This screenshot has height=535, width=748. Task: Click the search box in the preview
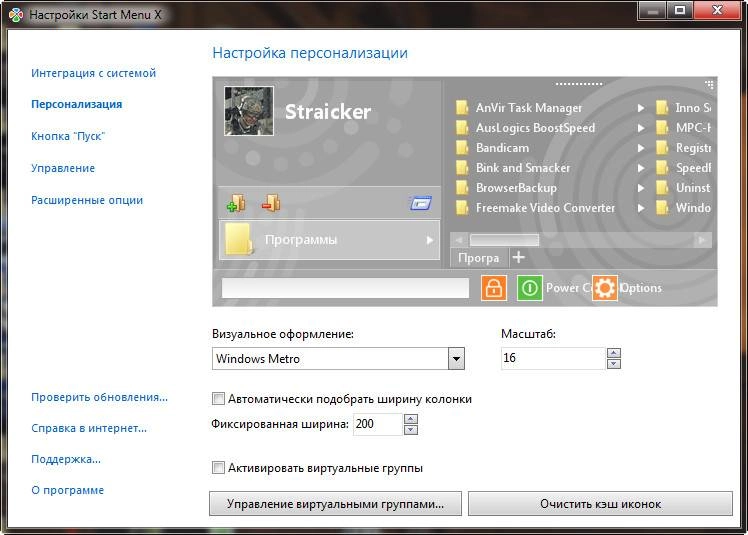pyautogui.click(x=345, y=288)
